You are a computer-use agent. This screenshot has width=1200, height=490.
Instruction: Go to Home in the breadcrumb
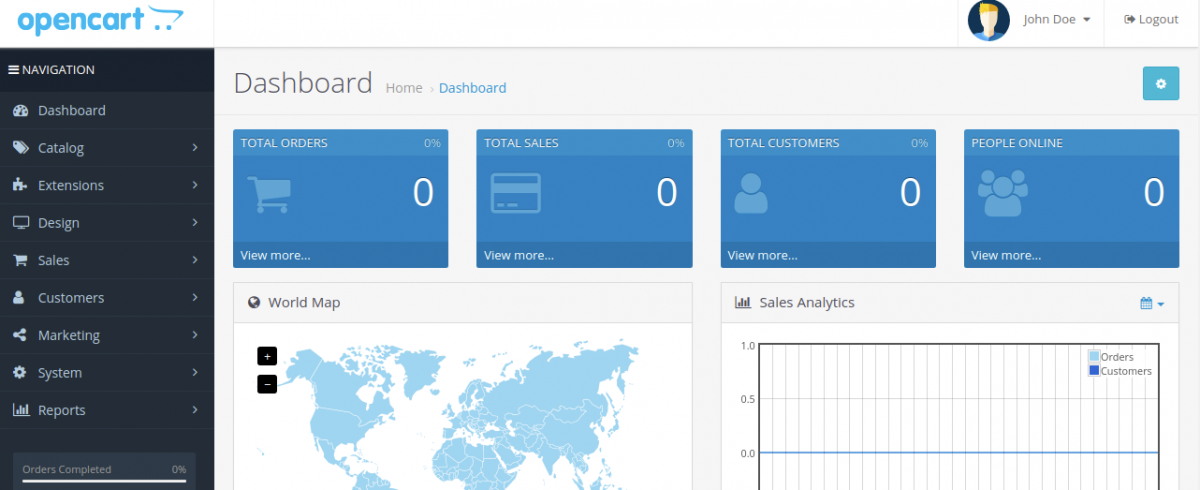coord(404,88)
